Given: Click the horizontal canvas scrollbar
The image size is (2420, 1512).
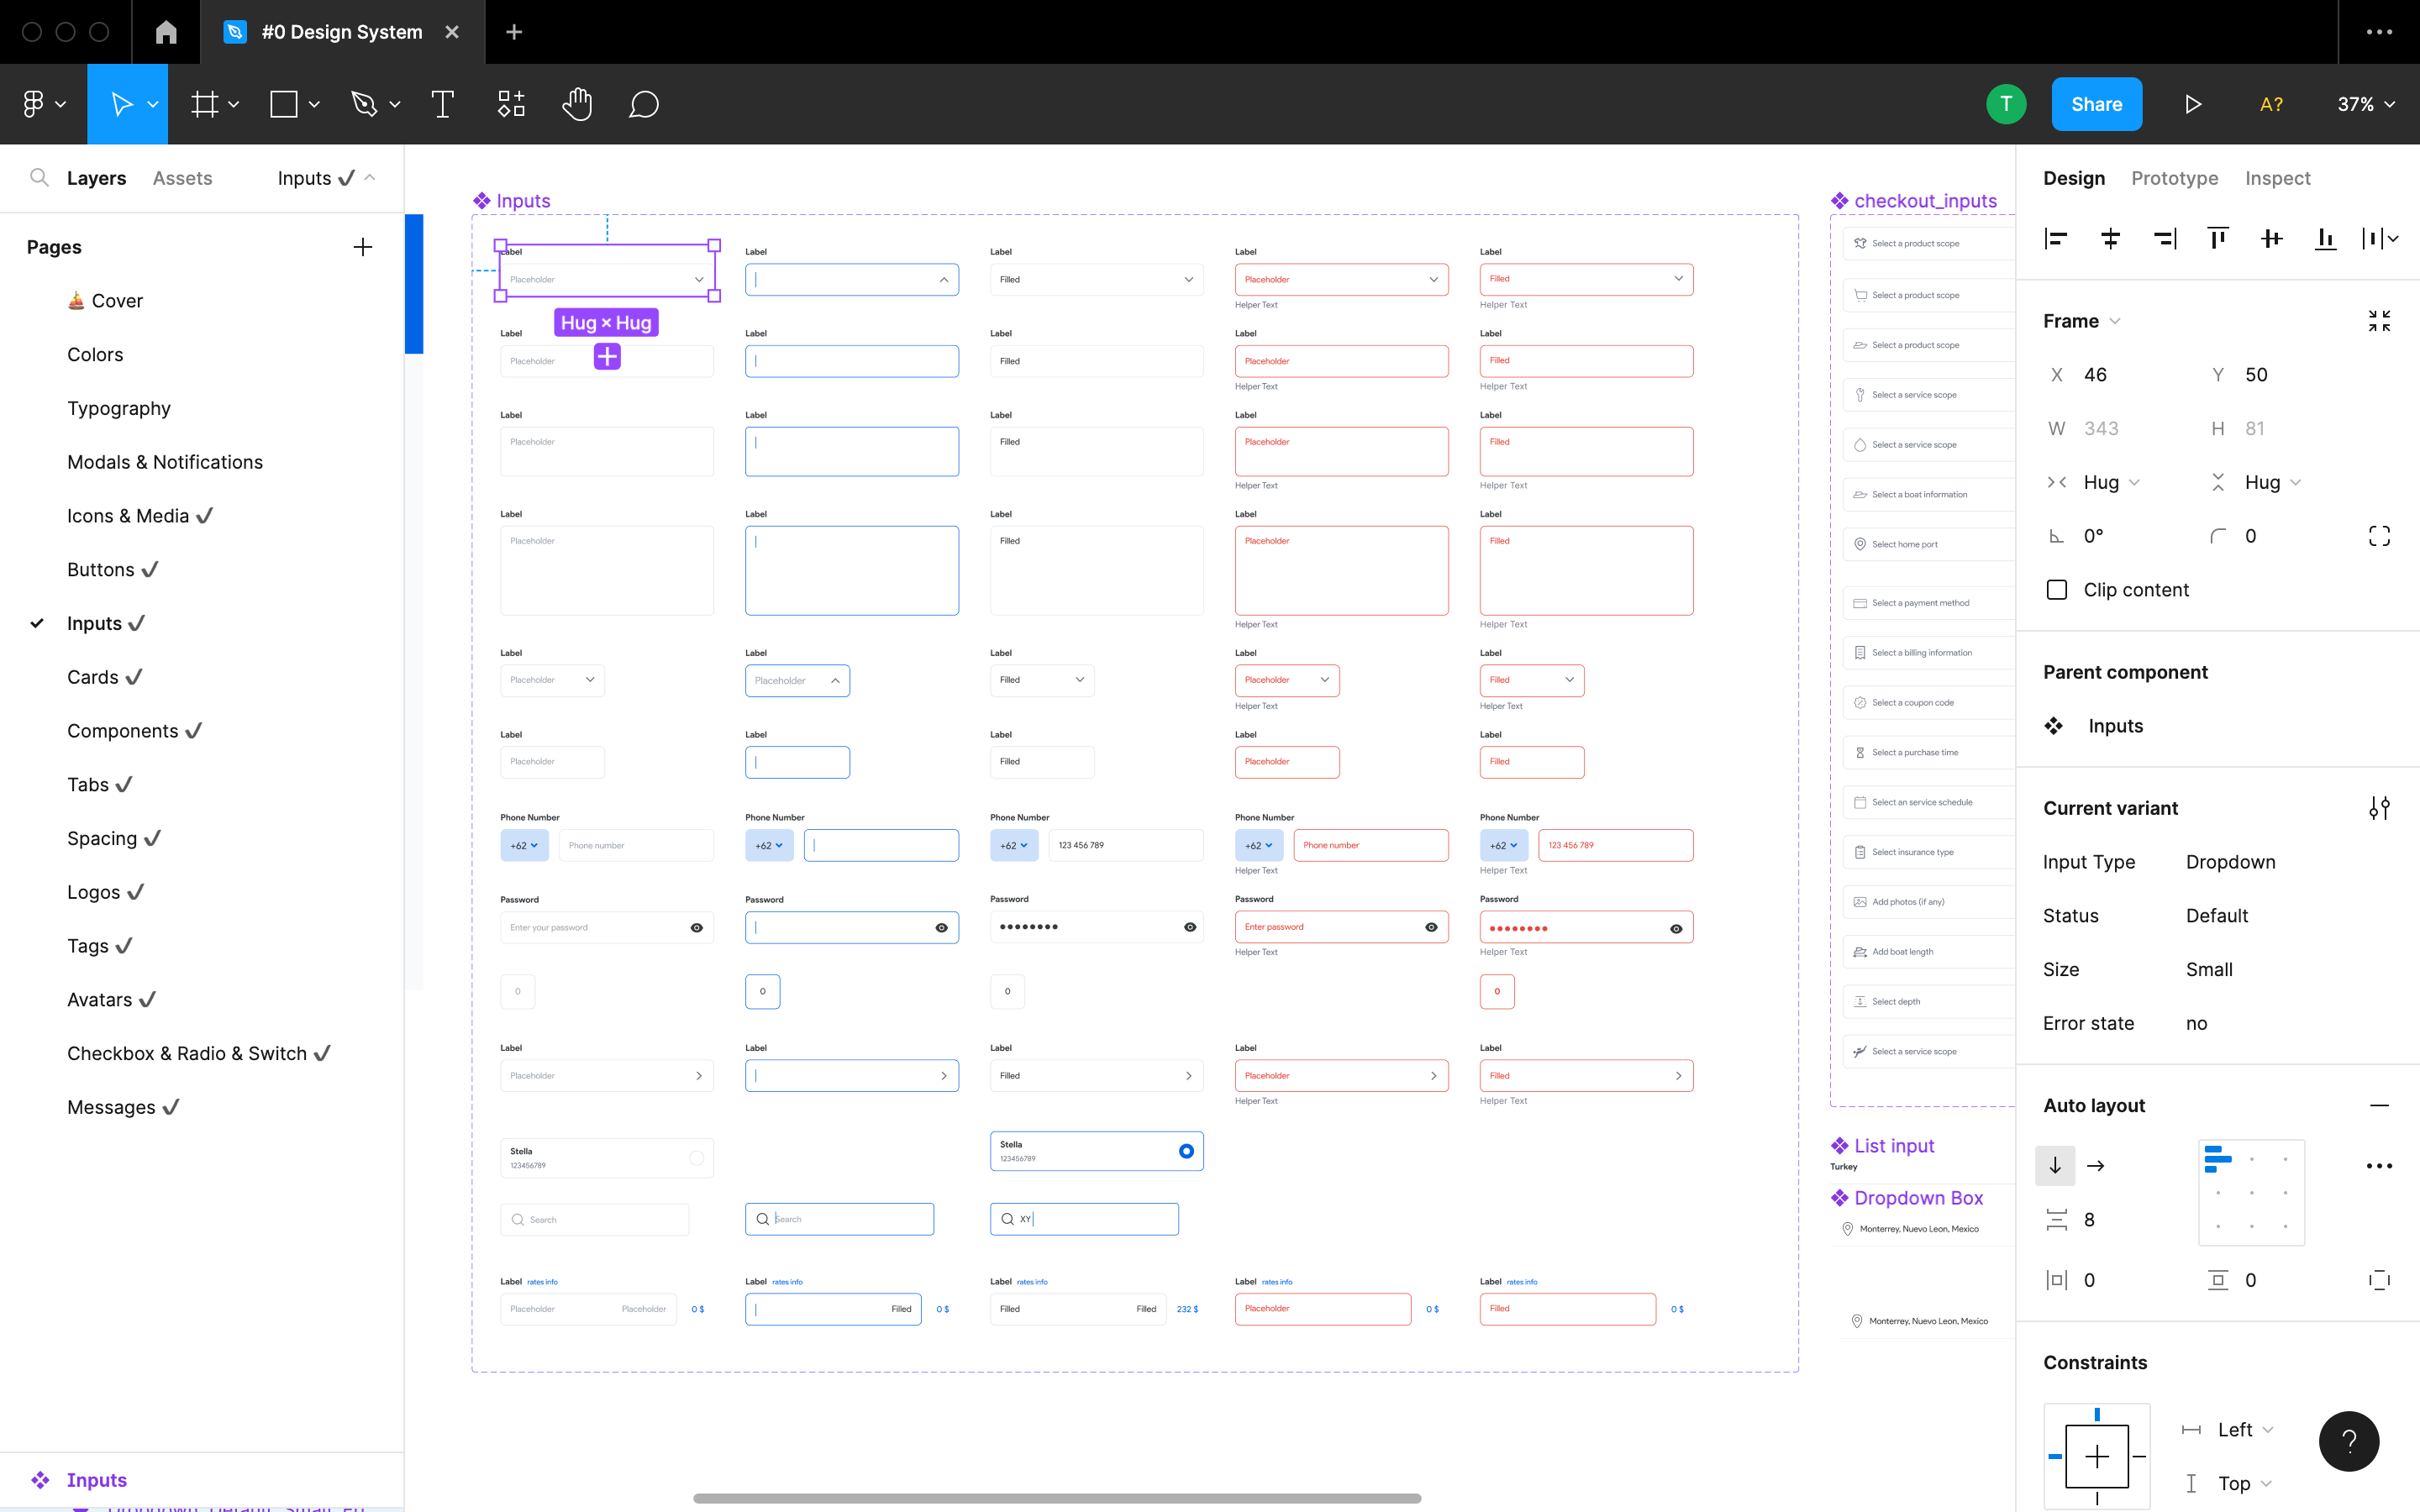Looking at the screenshot, I should [x=1056, y=1498].
